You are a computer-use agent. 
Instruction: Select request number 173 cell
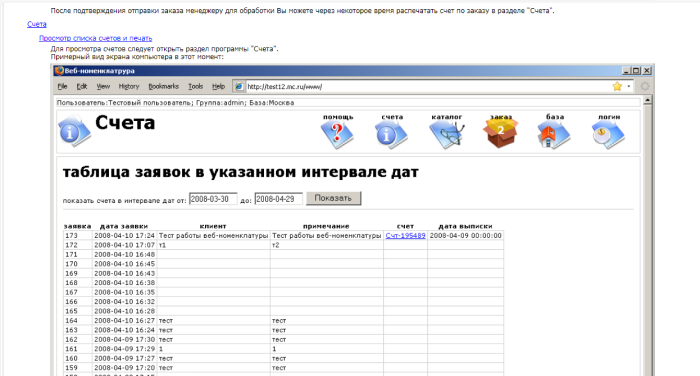click(x=78, y=235)
